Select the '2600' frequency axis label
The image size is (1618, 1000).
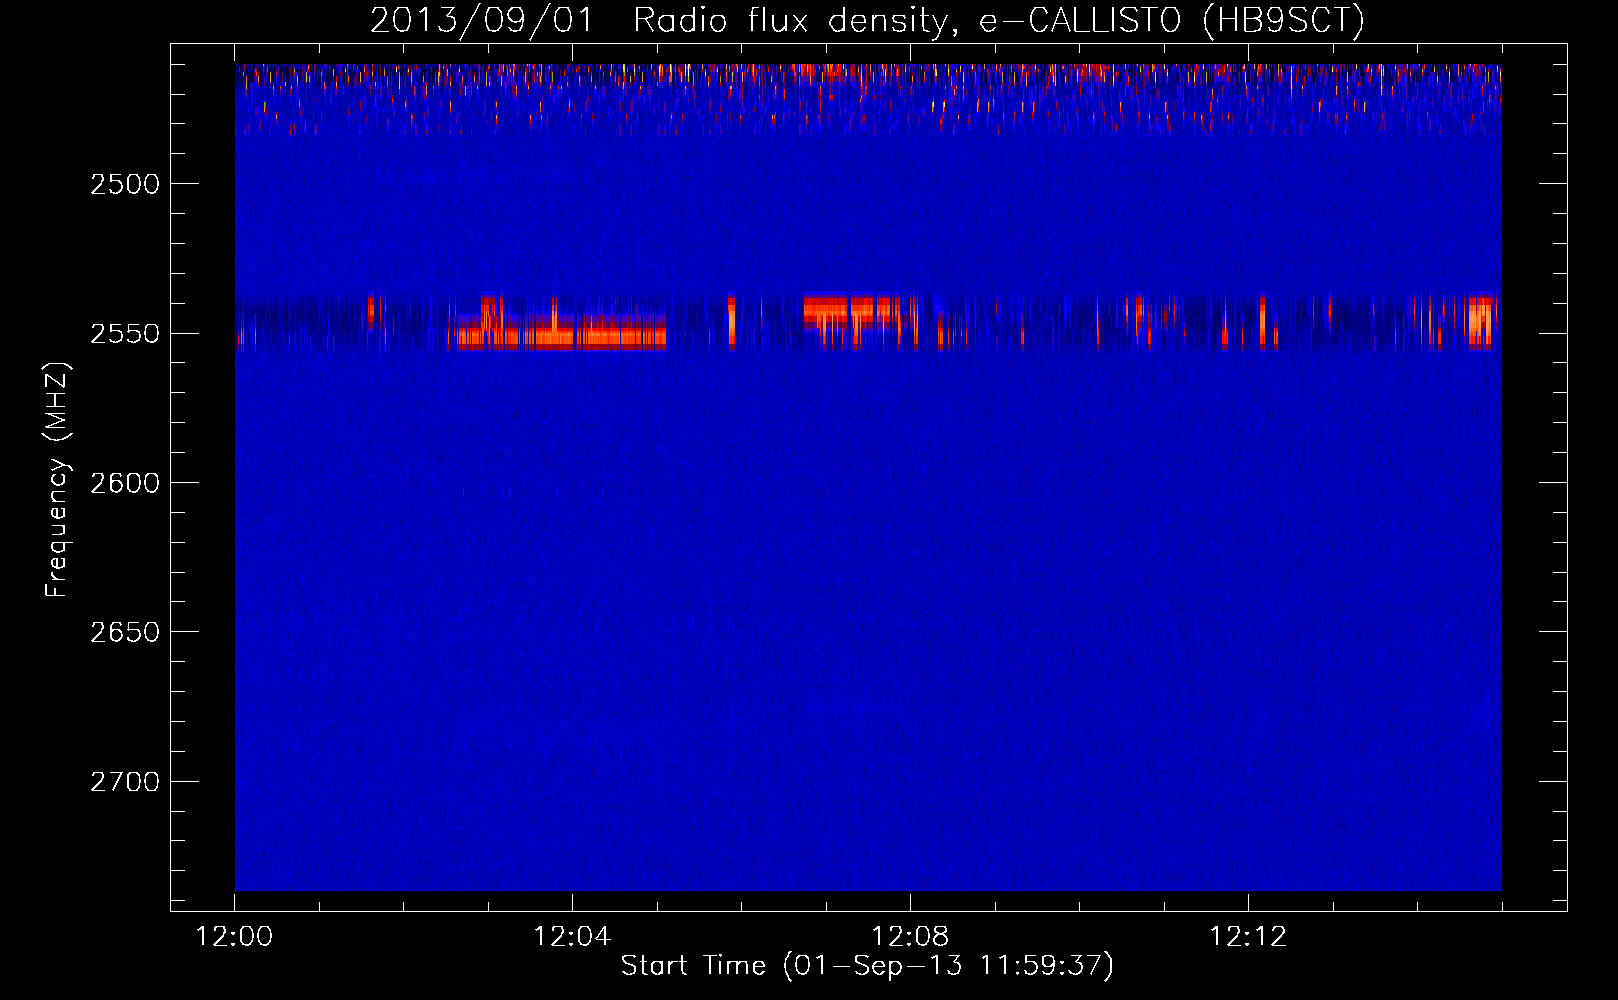125,483
